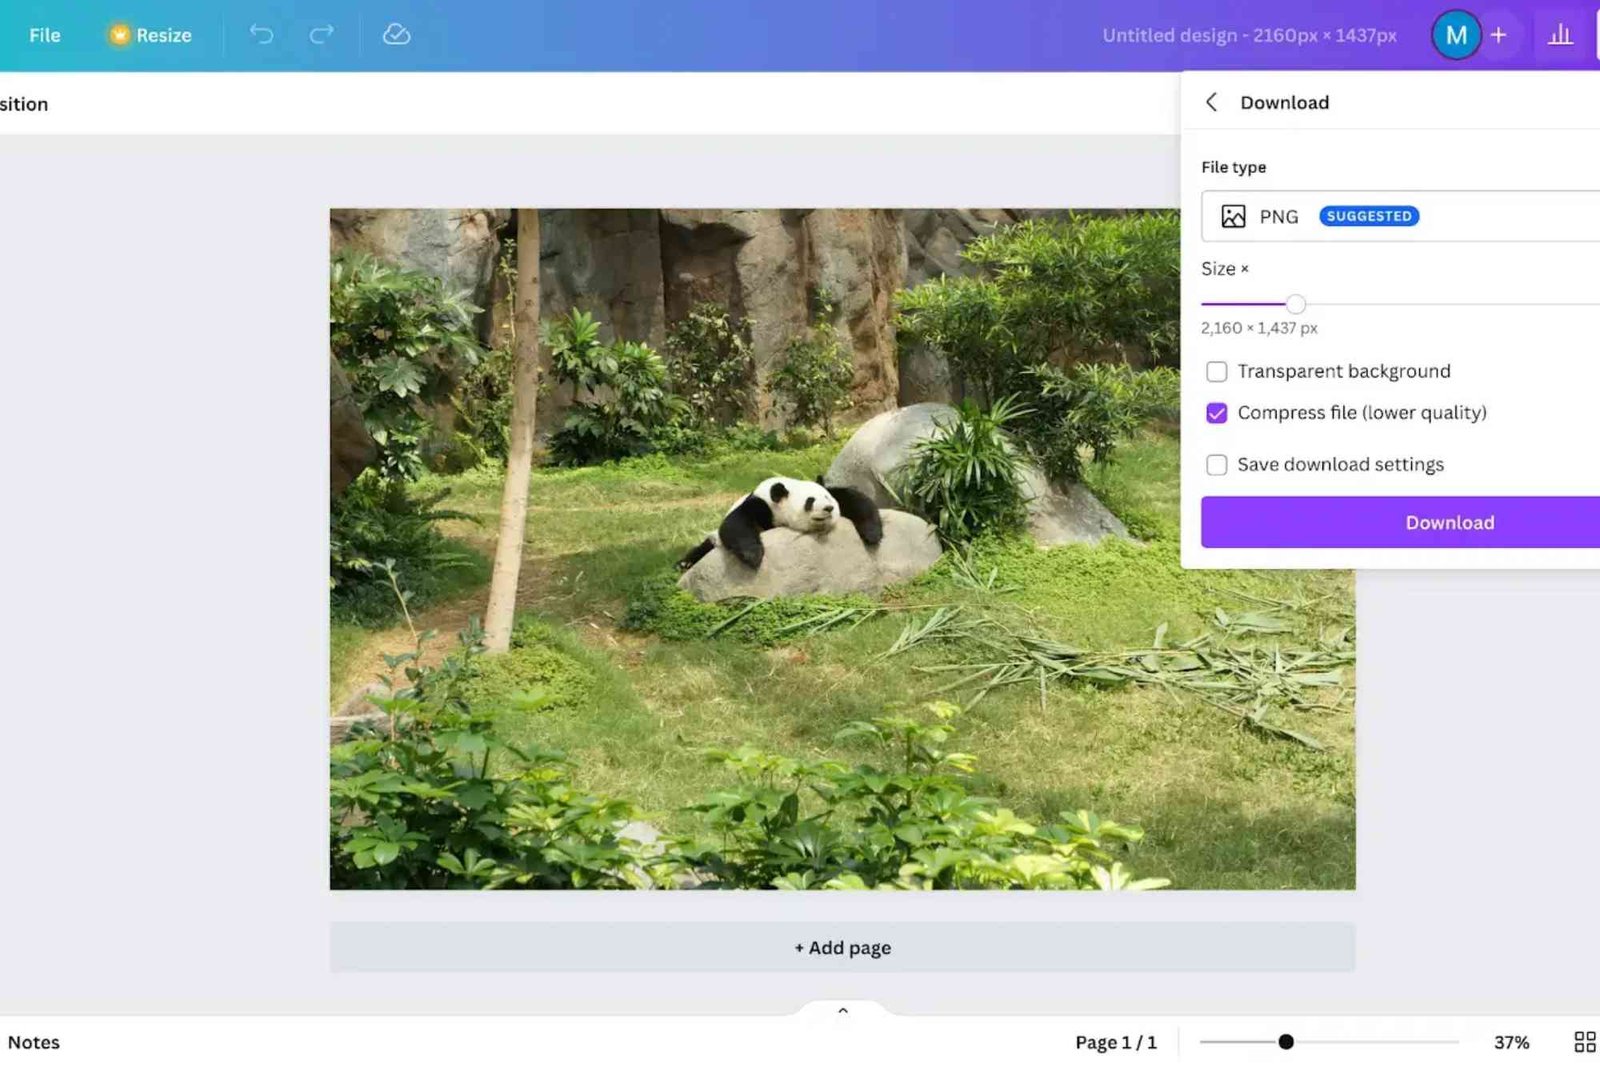Adjust the Size slider handle
This screenshot has width=1600, height=1068.
(x=1296, y=304)
